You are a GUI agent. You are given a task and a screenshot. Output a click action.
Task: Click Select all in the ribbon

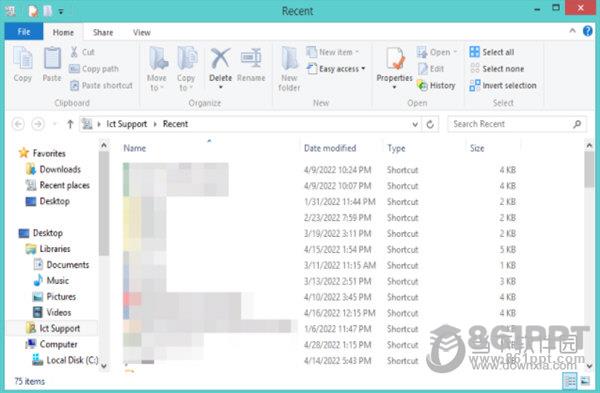[492, 52]
